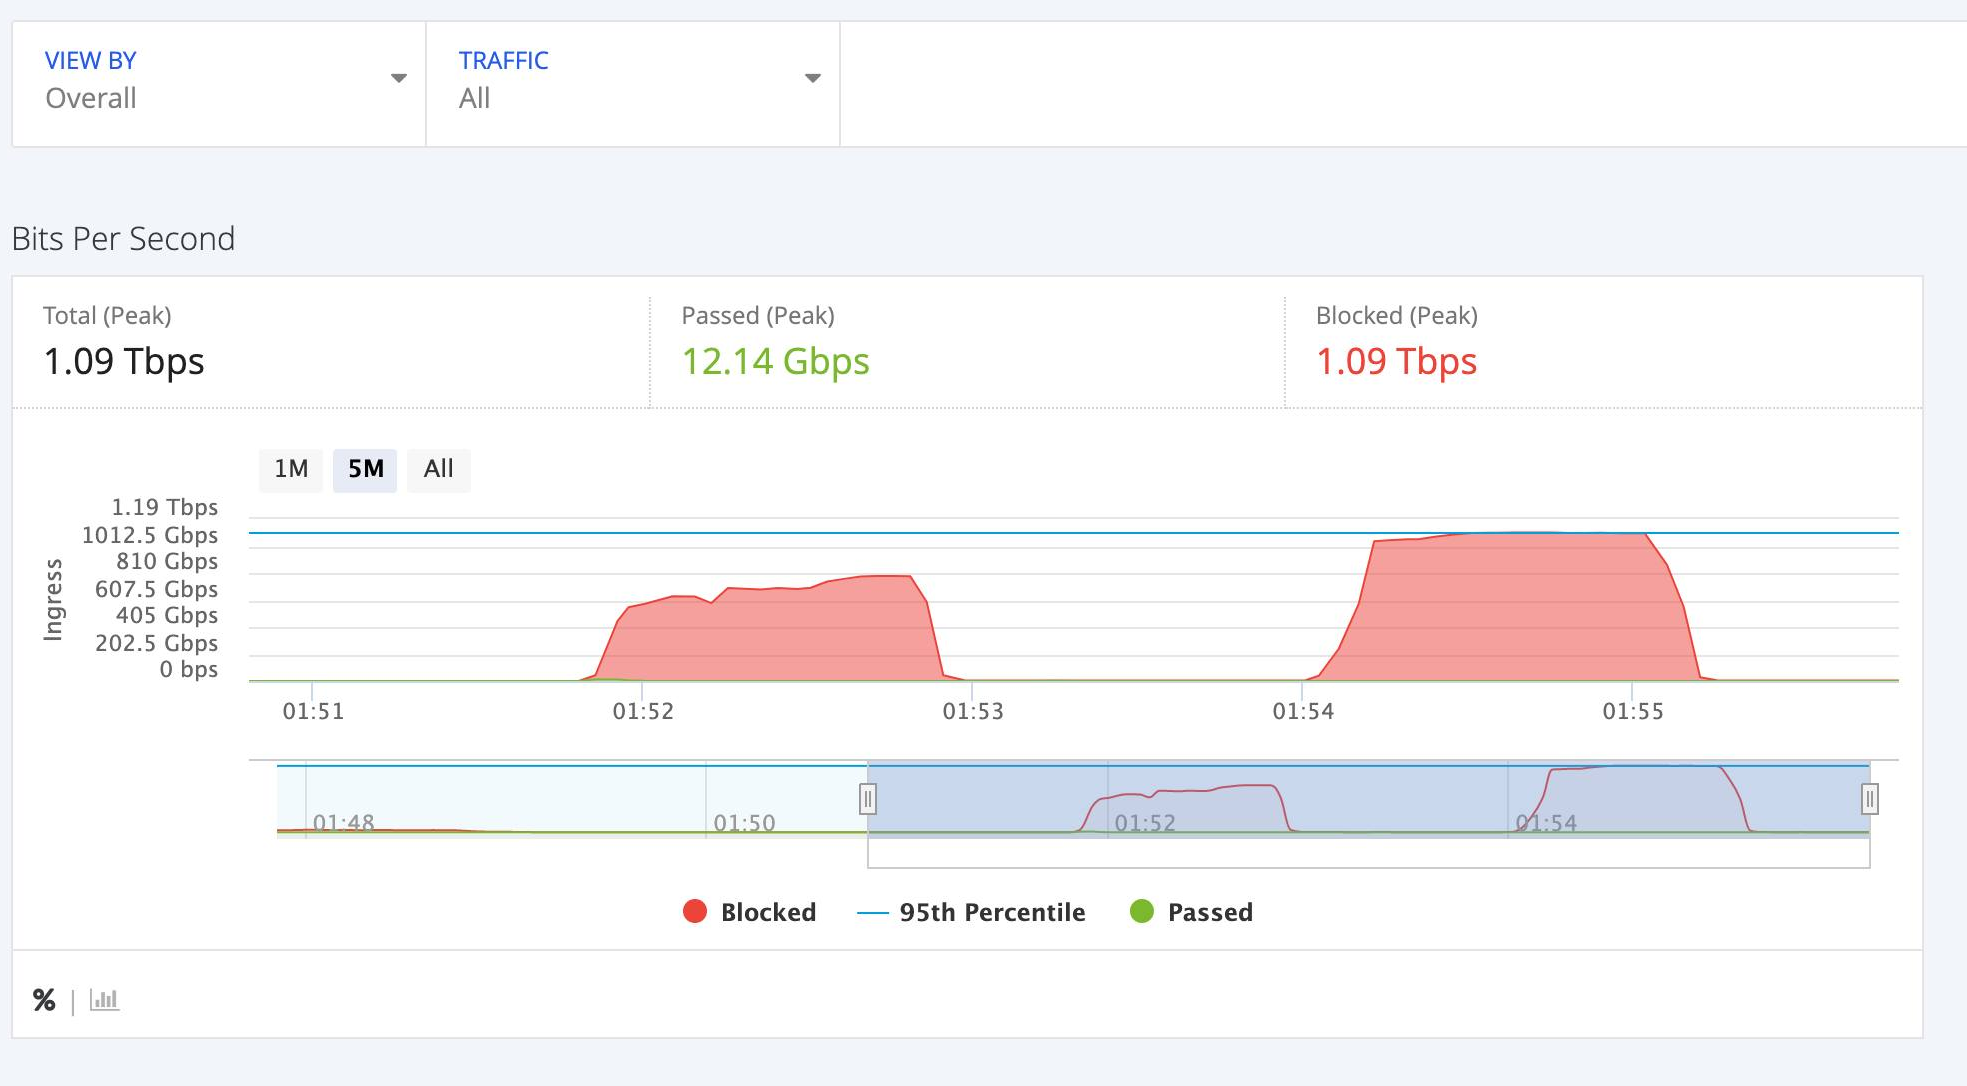1967x1086 pixels.
Task: Expand the TRAFFIC selector chevron
Action: 813,77
